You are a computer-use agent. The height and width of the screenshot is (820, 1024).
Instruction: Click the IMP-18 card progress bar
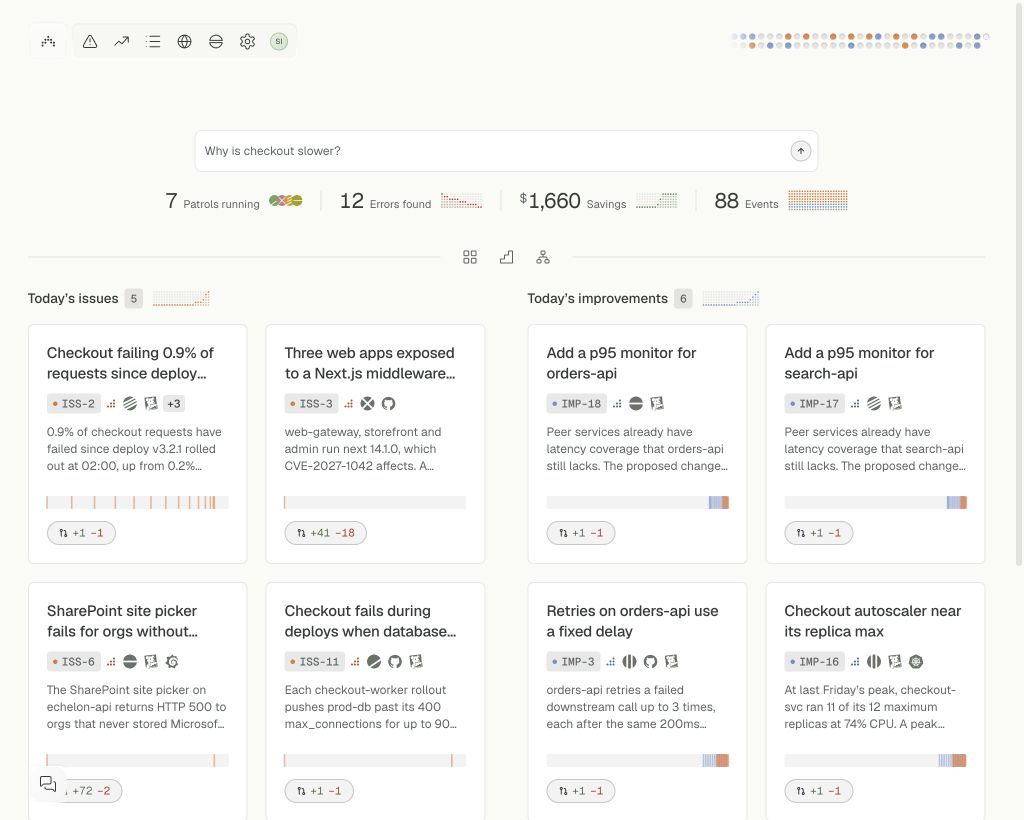tap(637, 502)
